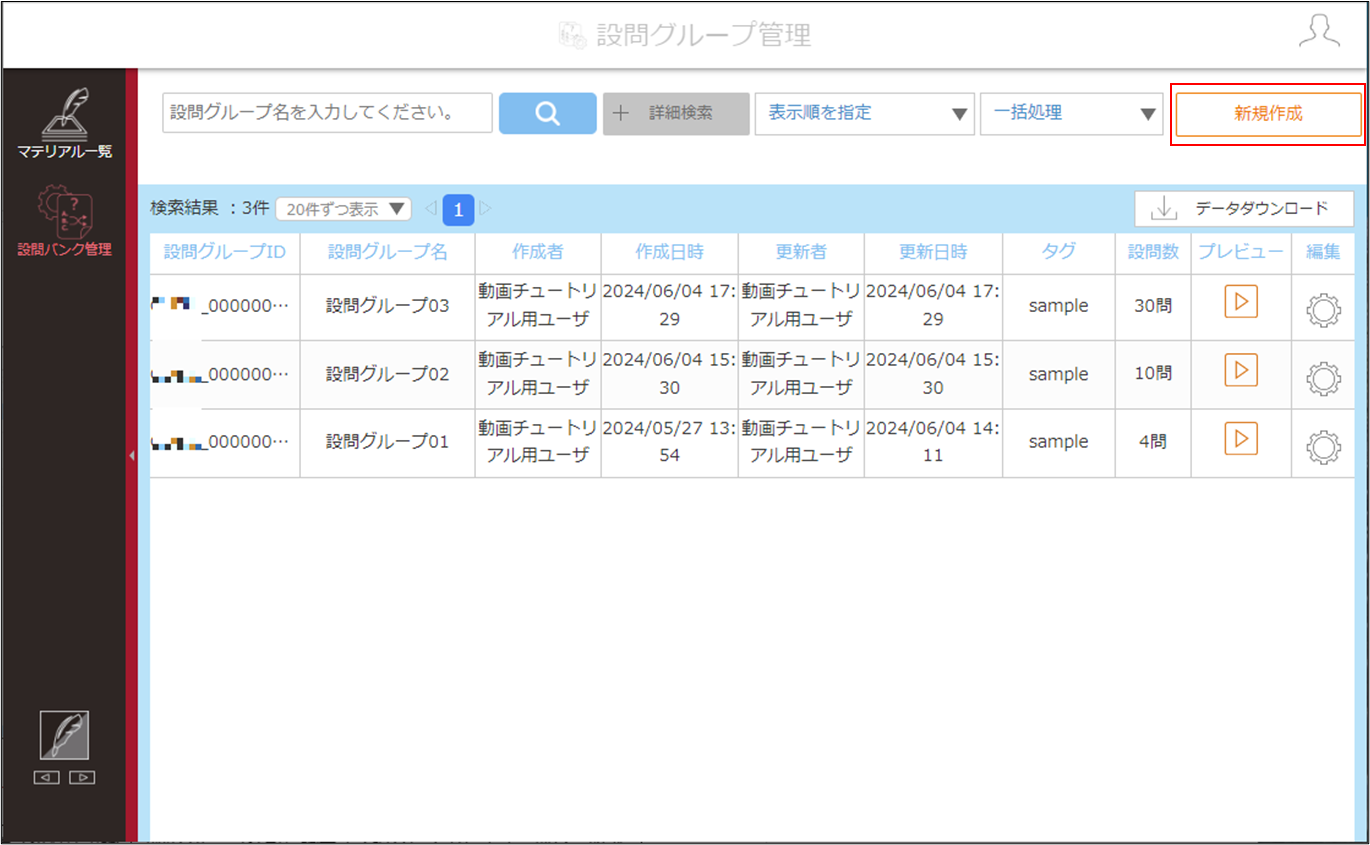Click the feather icon at sidebar bottom

pos(64,735)
